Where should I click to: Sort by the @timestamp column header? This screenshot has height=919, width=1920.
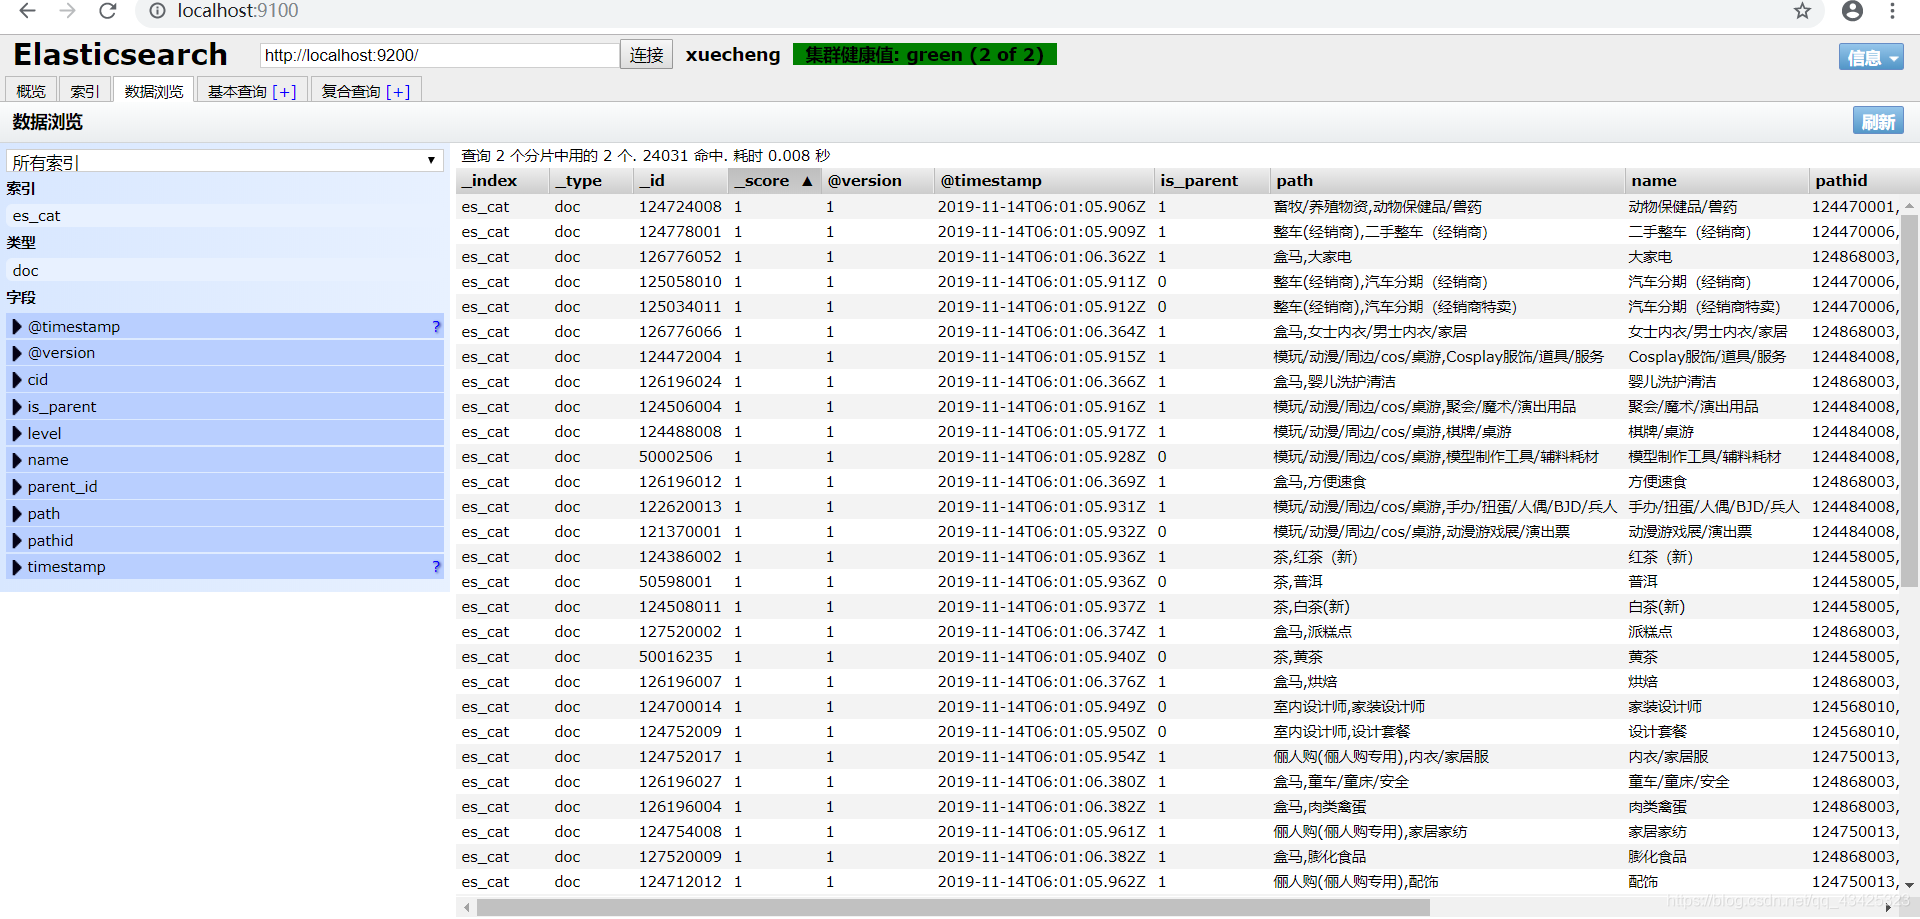(x=1043, y=181)
